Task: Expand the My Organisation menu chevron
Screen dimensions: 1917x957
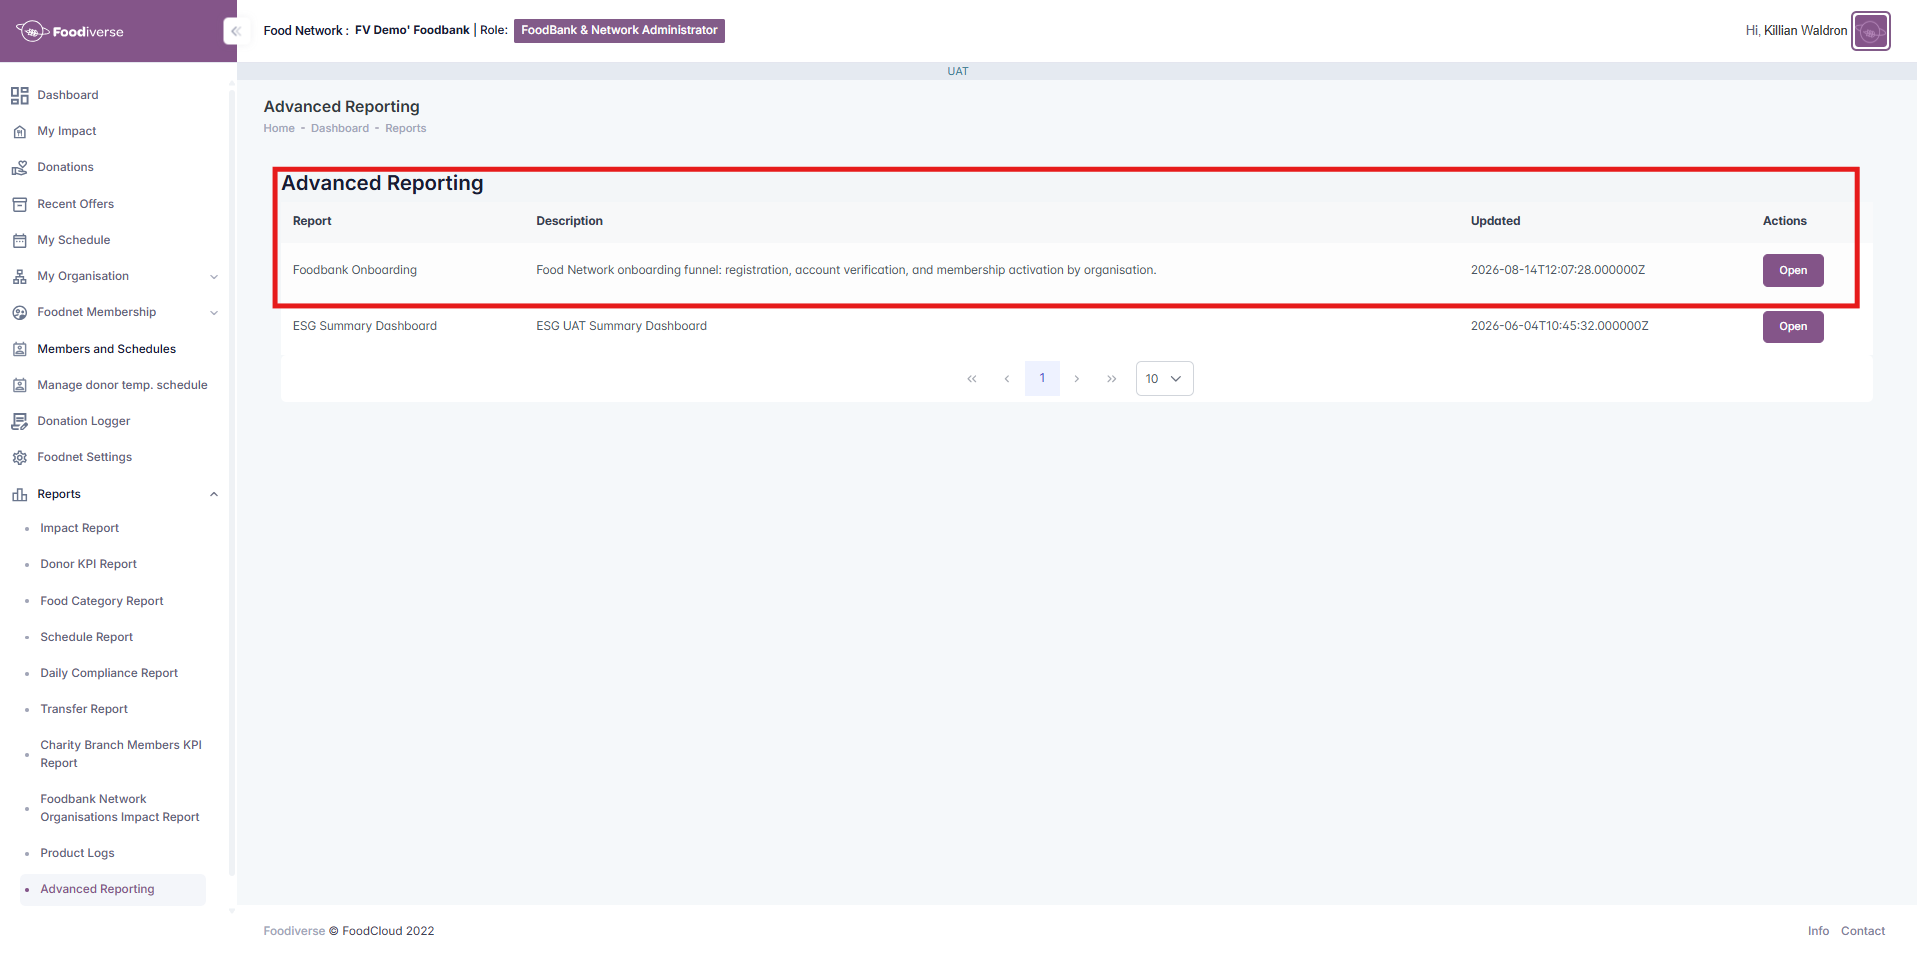Action: [x=214, y=277]
